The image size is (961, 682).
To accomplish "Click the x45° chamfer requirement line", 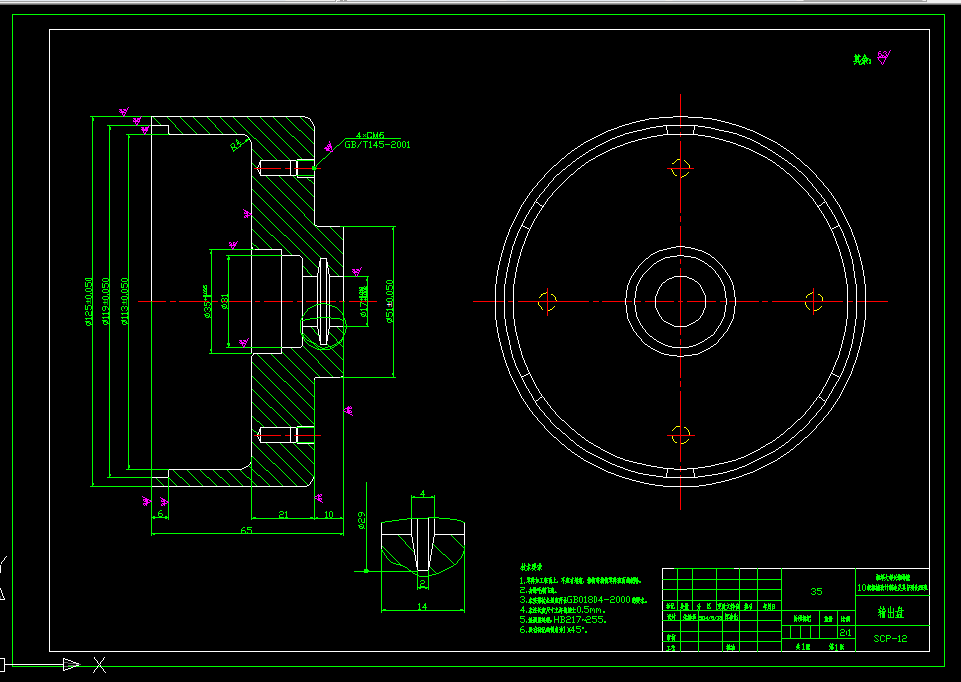I will tap(553, 629).
